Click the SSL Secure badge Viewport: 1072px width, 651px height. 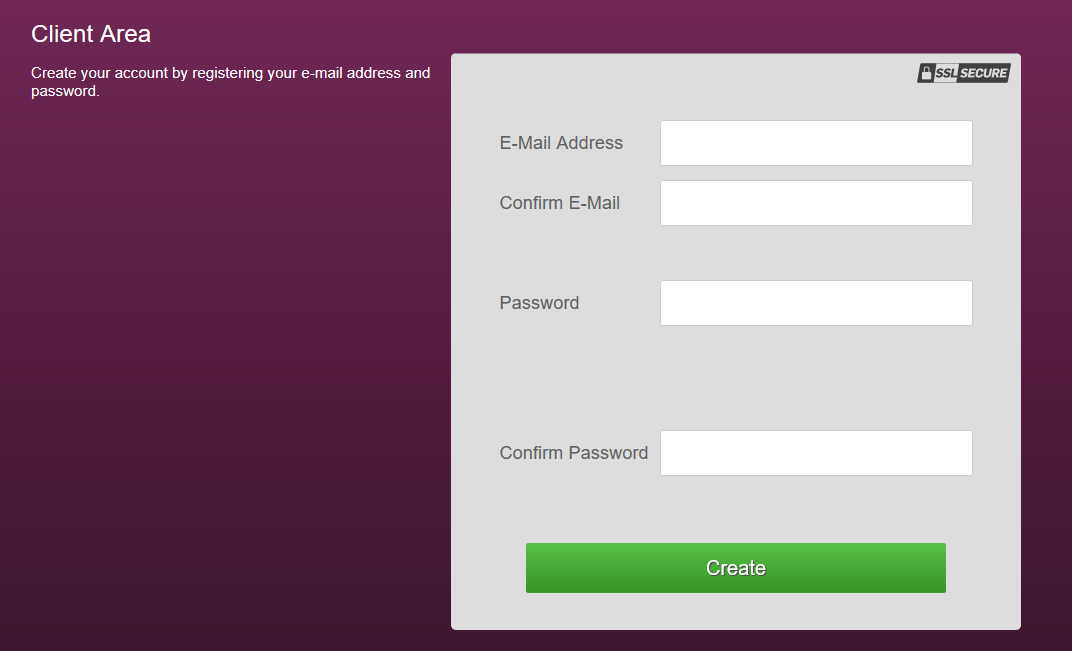[964, 73]
